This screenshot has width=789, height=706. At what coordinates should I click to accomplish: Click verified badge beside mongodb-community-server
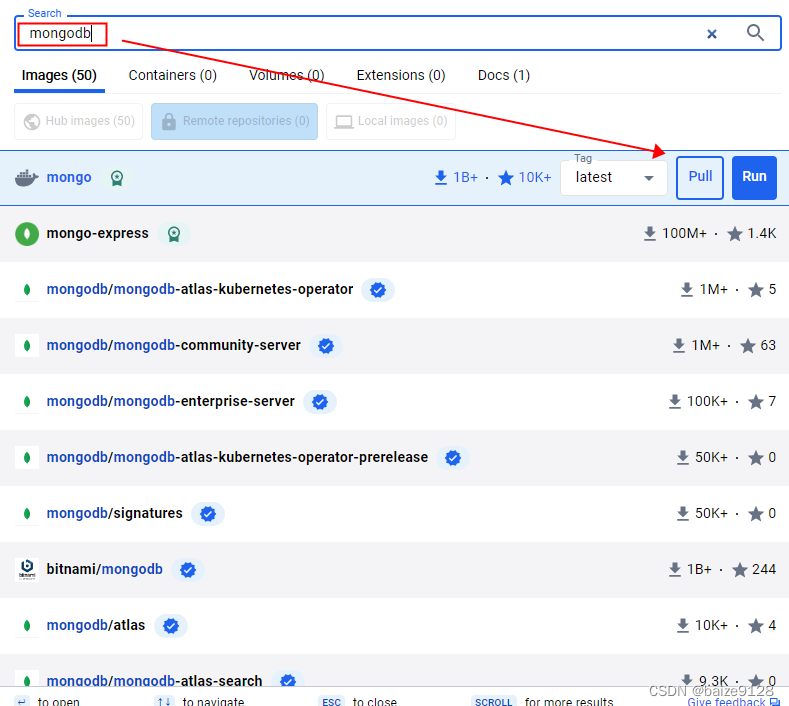point(326,346)
